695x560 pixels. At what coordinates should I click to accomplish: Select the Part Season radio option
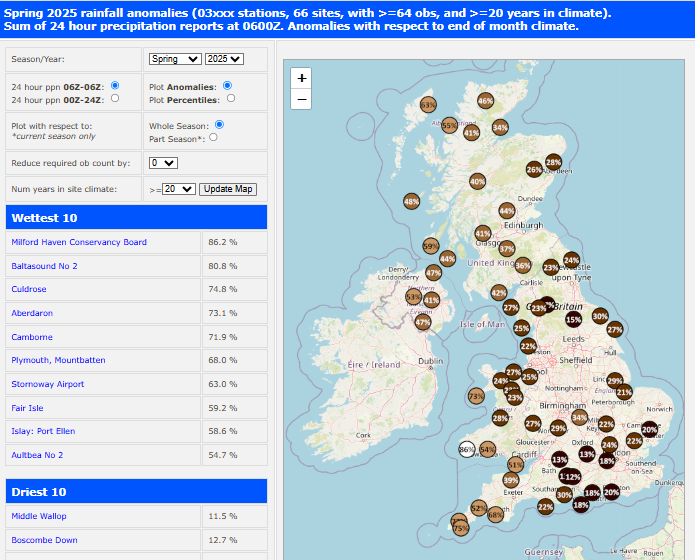click(213, 138)
